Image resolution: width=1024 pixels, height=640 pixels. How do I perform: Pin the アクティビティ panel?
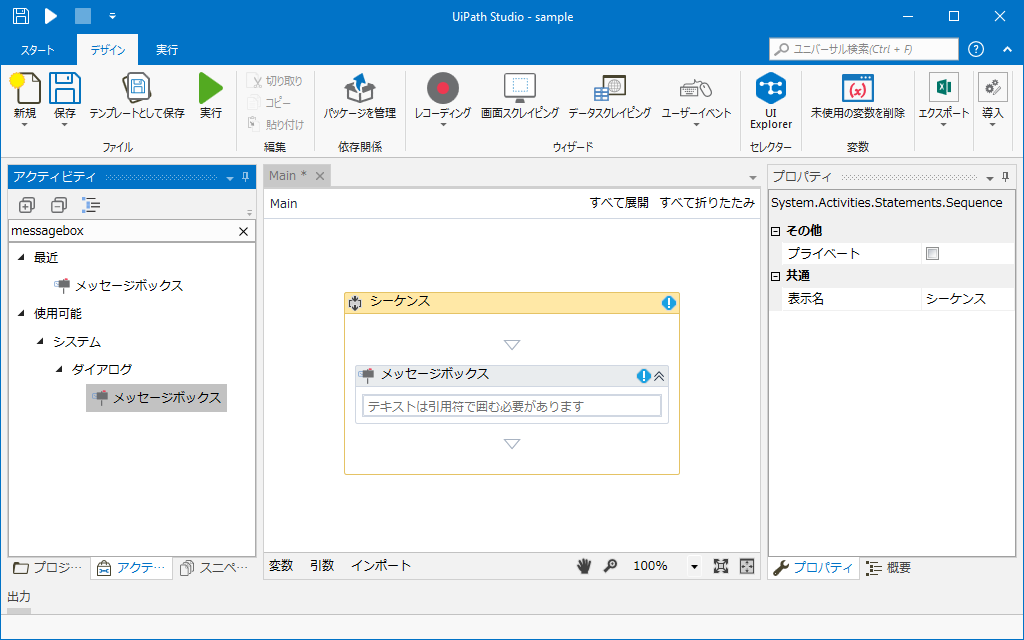coord(246,177)
